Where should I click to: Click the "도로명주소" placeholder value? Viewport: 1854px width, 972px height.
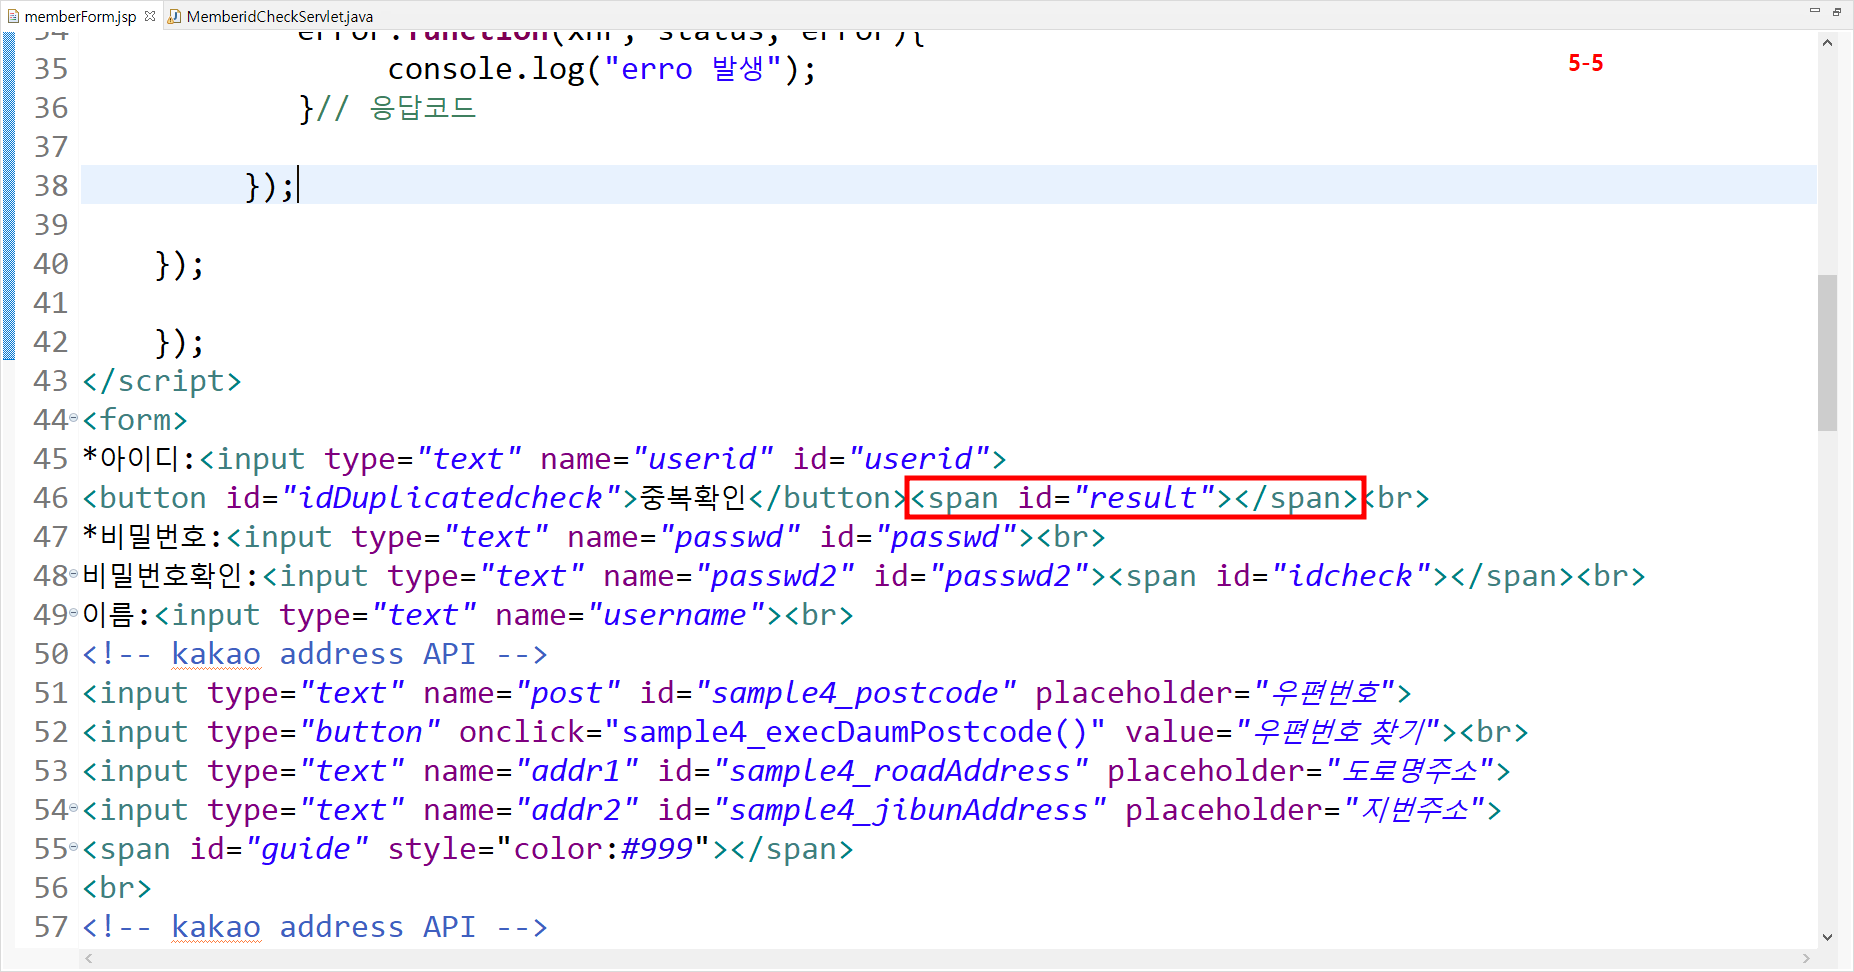[1411, 771]
